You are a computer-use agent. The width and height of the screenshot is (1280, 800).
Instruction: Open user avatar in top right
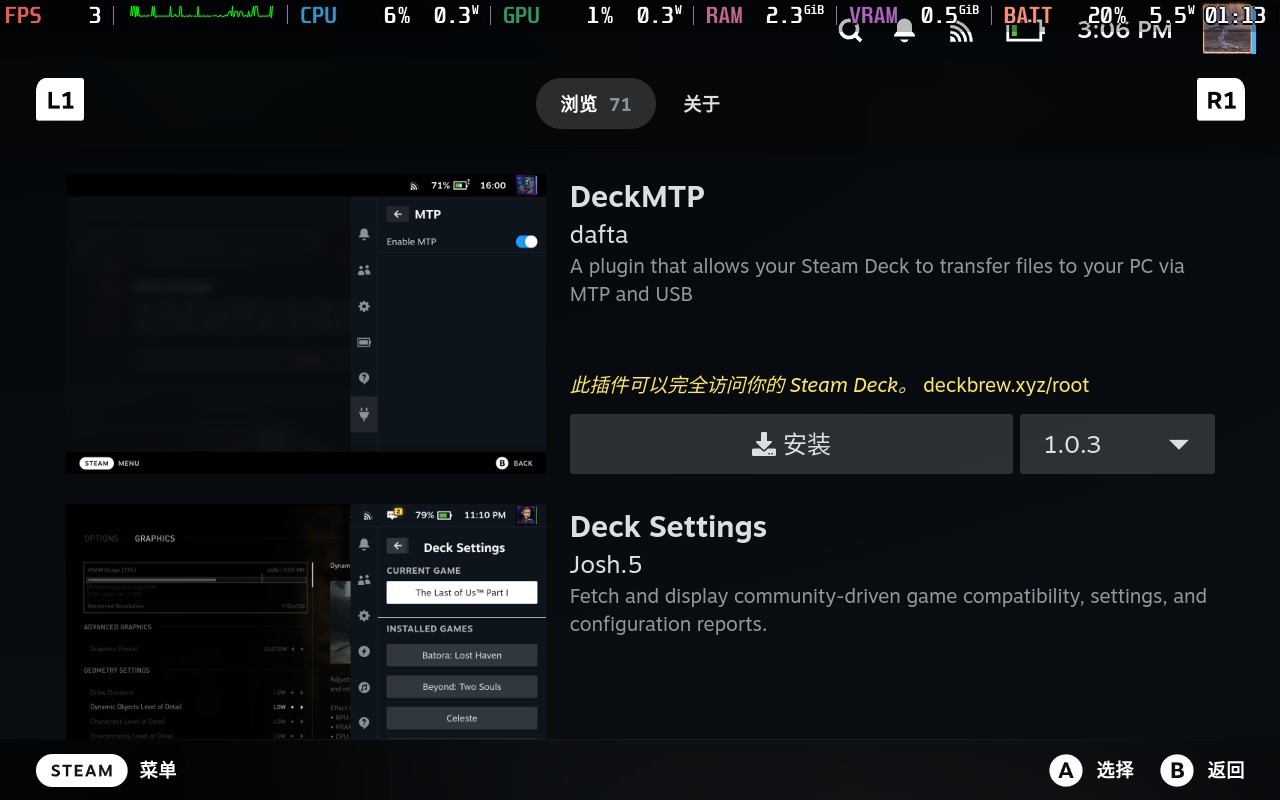coord(1228,29)
